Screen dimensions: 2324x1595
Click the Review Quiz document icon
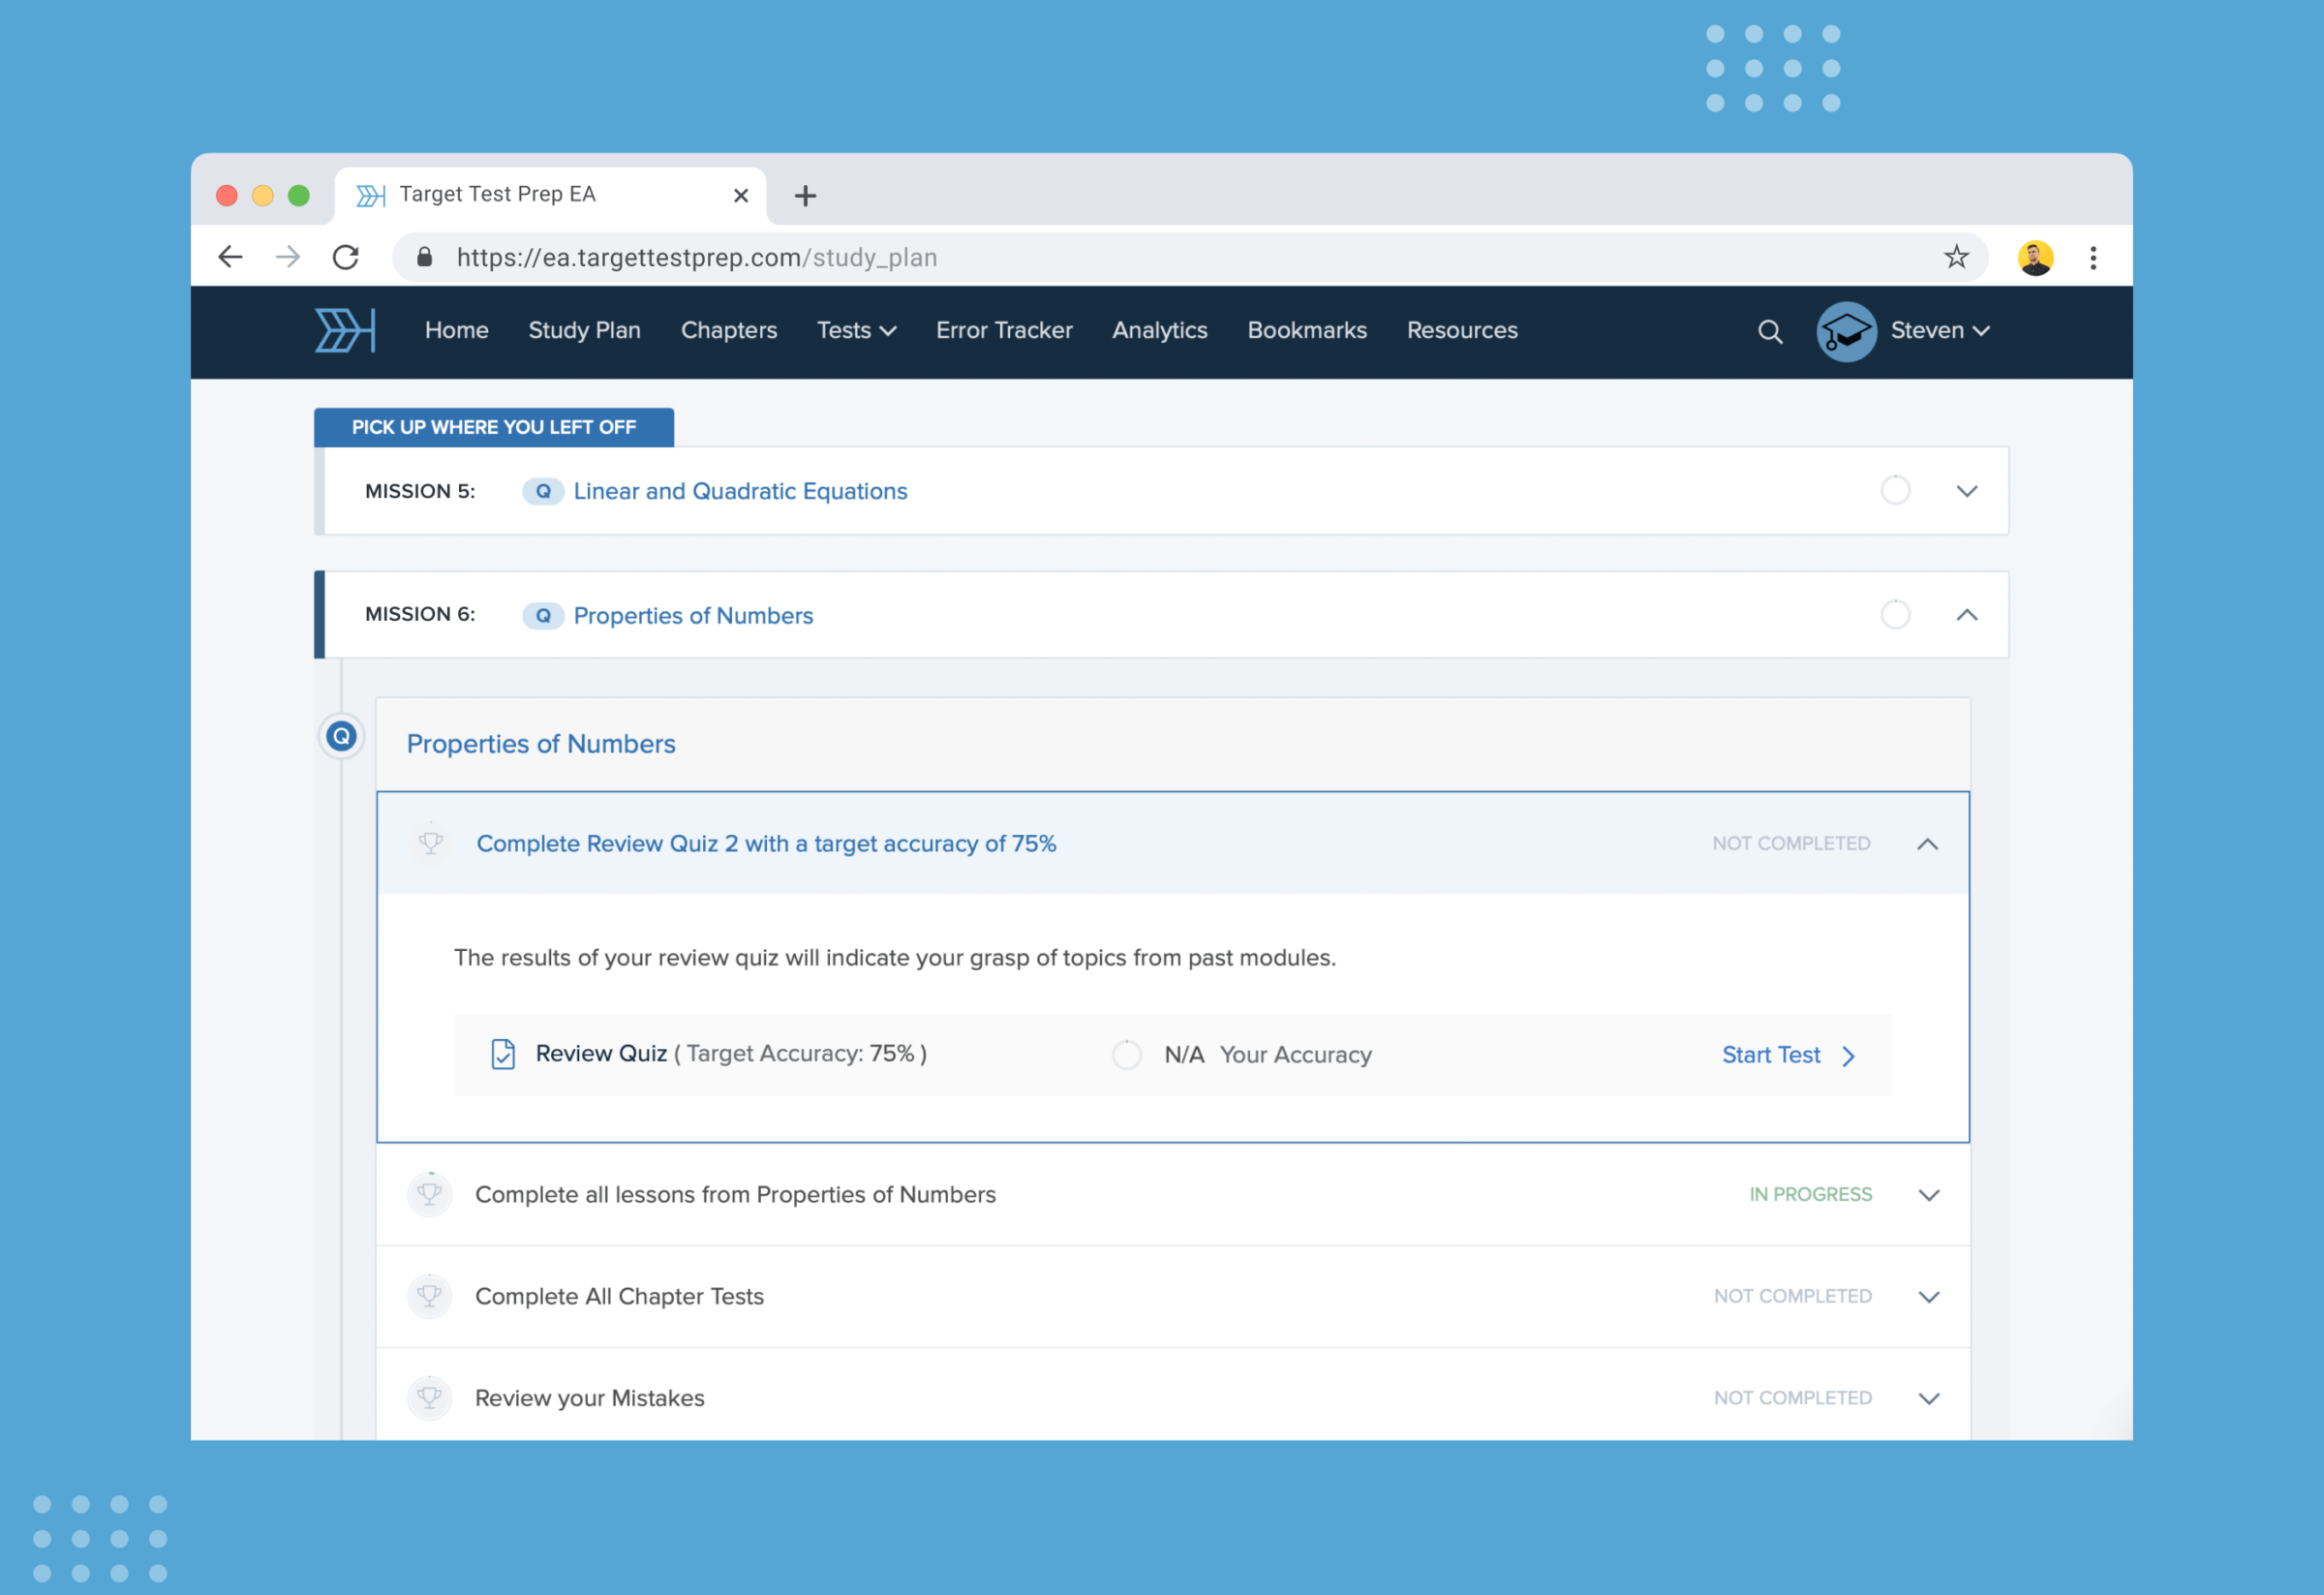pos(503,1054)
